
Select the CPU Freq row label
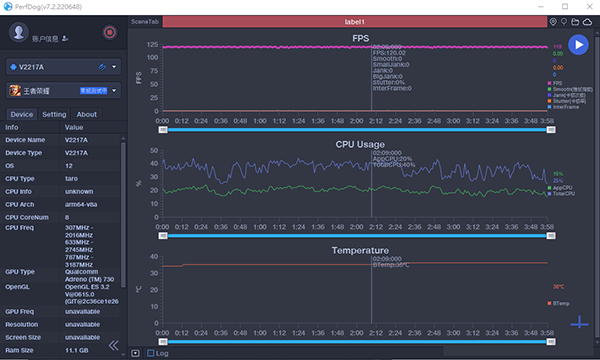tap(19, 228)
